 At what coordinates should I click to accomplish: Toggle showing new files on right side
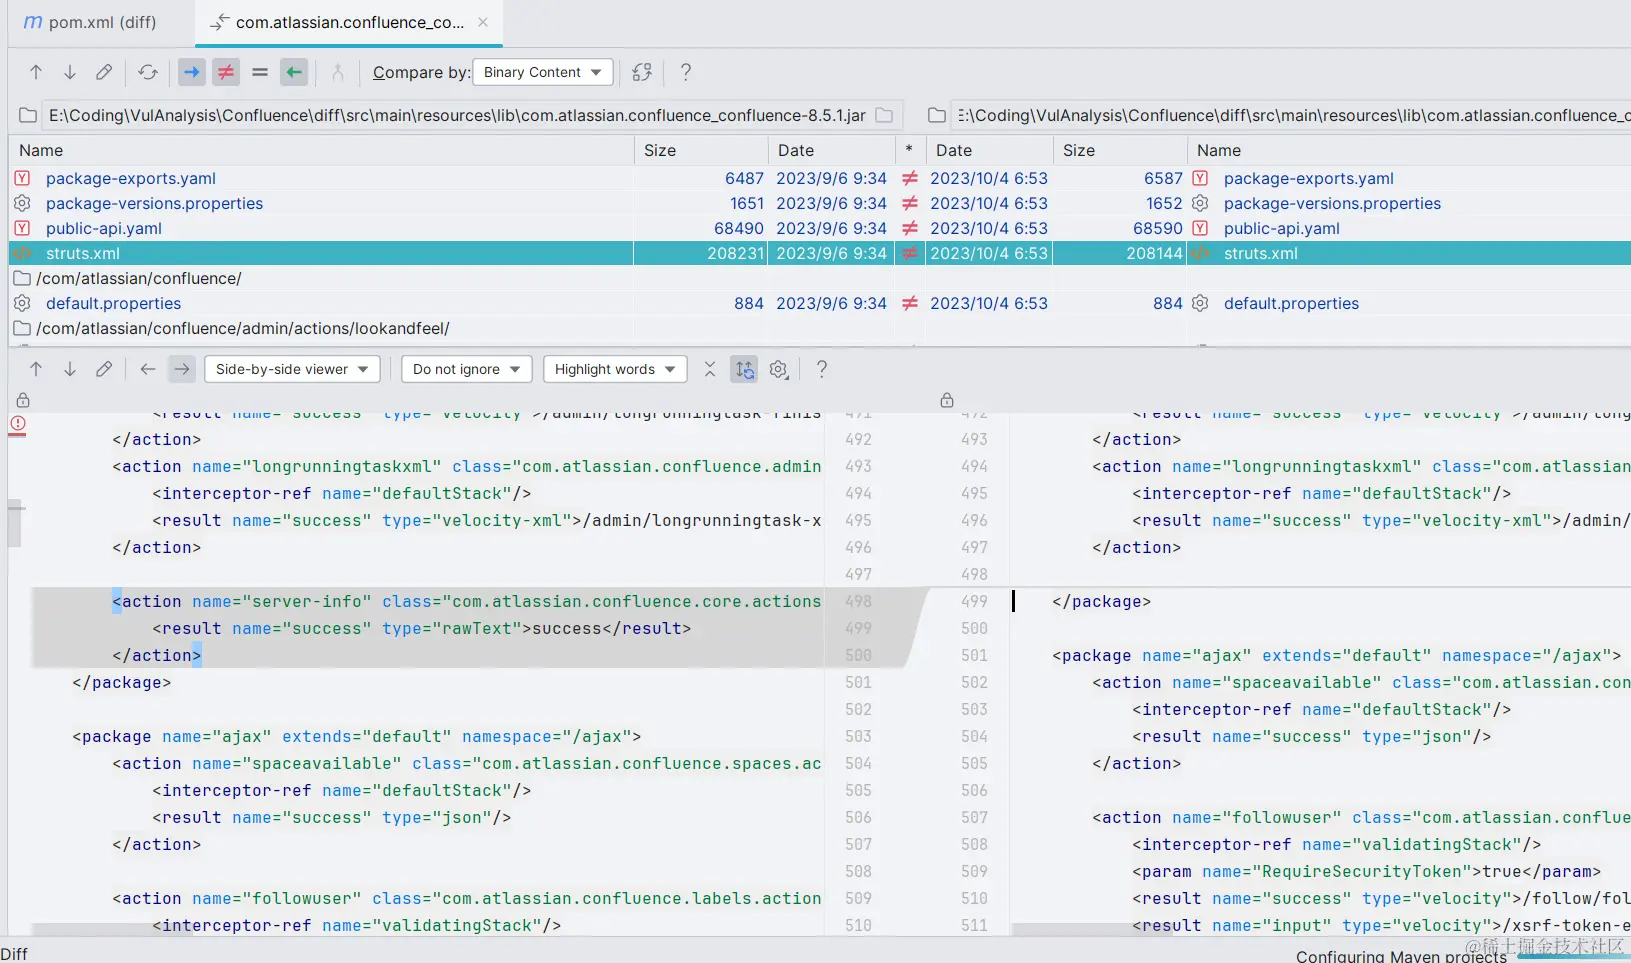pos(294,72)
